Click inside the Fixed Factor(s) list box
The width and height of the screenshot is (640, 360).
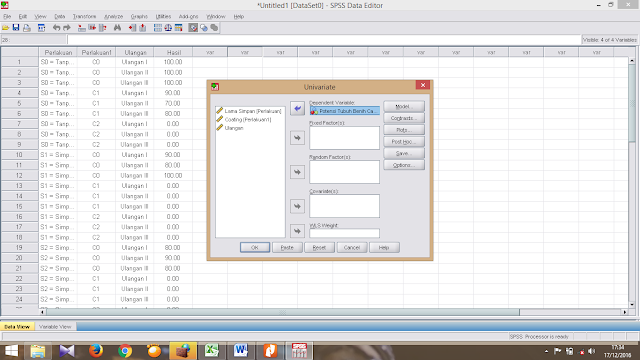click(x=344, y=138)
